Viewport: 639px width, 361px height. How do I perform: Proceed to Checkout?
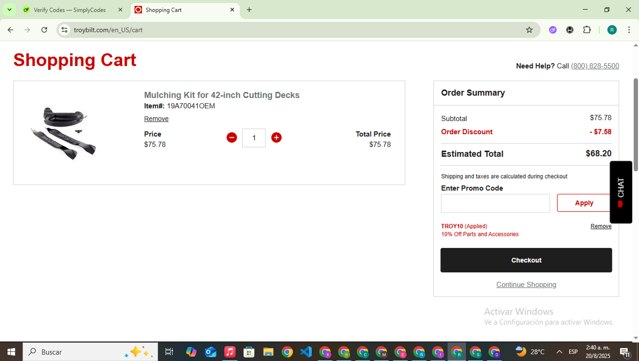pyautogui.click(x=526, y=260)
